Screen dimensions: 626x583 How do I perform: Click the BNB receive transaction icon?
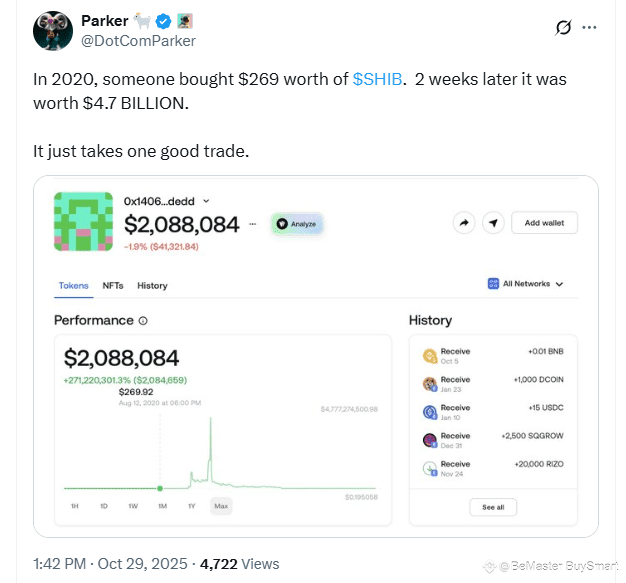[x=429, y=356]
